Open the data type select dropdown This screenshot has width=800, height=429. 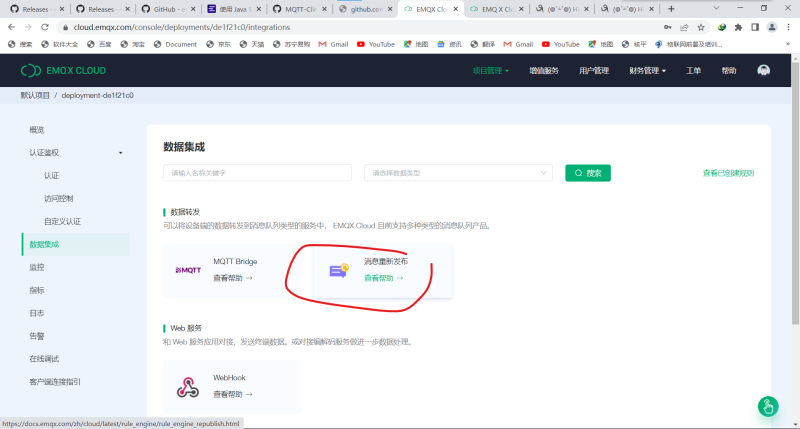point(458,173)
